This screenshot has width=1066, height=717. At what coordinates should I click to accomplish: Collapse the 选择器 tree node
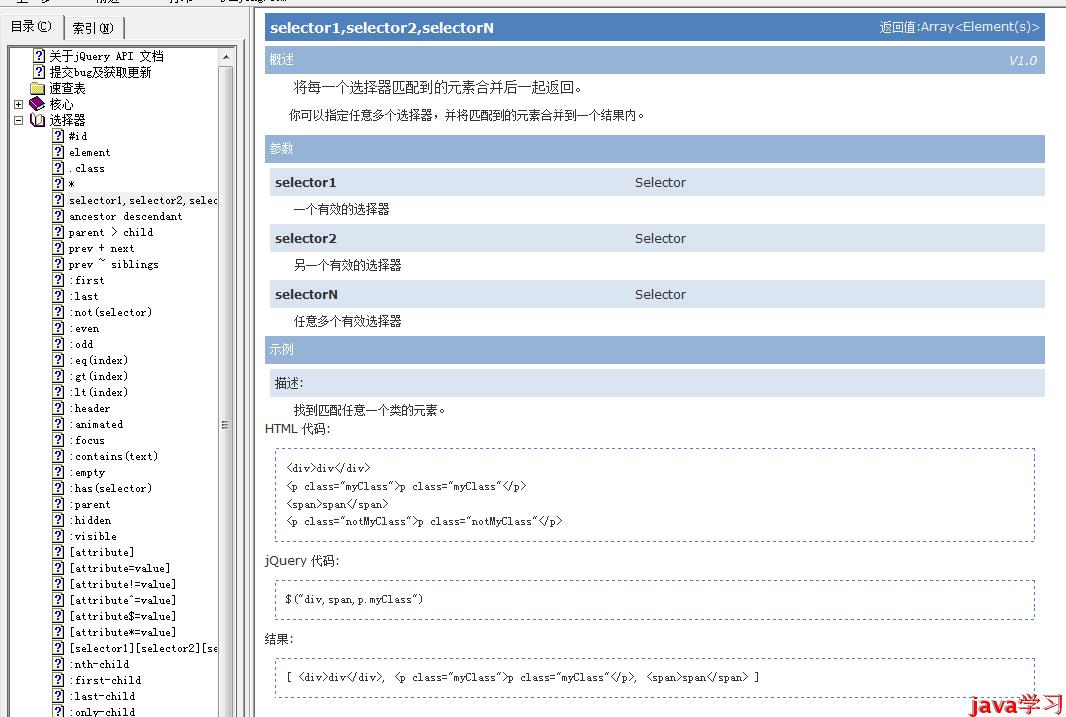pyautogui.click(x=18, y=120)
